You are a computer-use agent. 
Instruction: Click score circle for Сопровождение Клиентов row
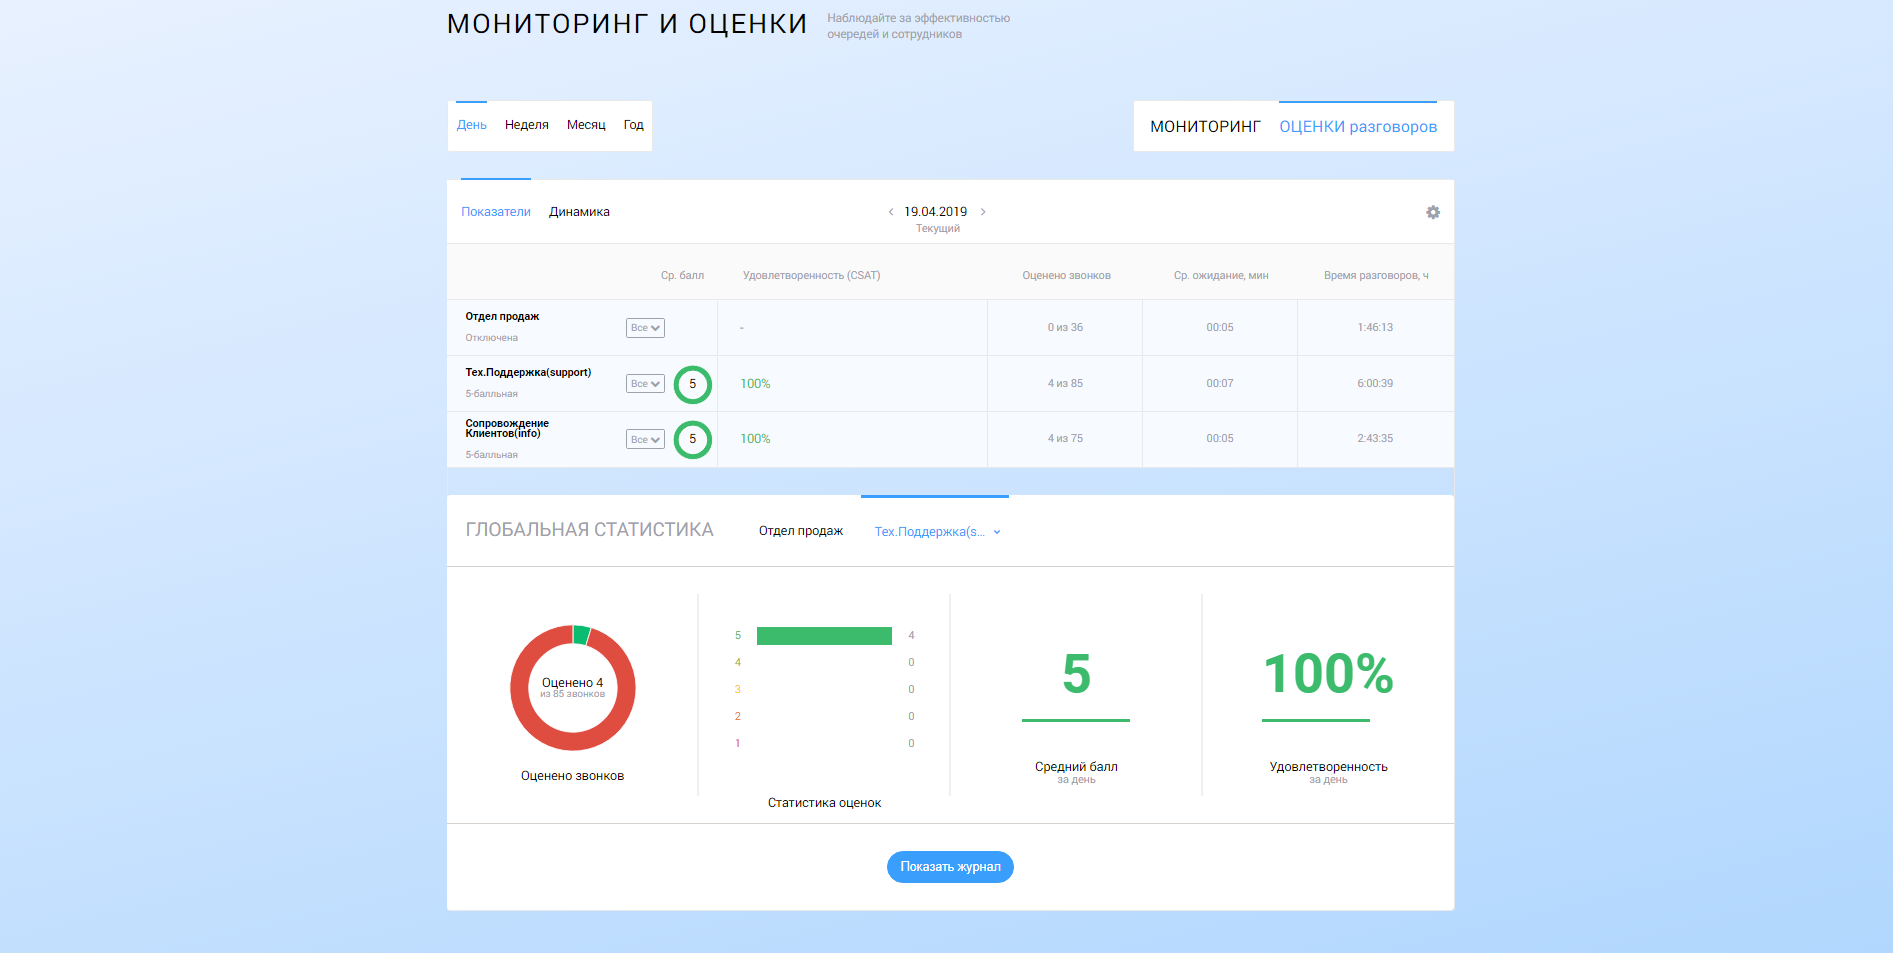coord(692,439)
